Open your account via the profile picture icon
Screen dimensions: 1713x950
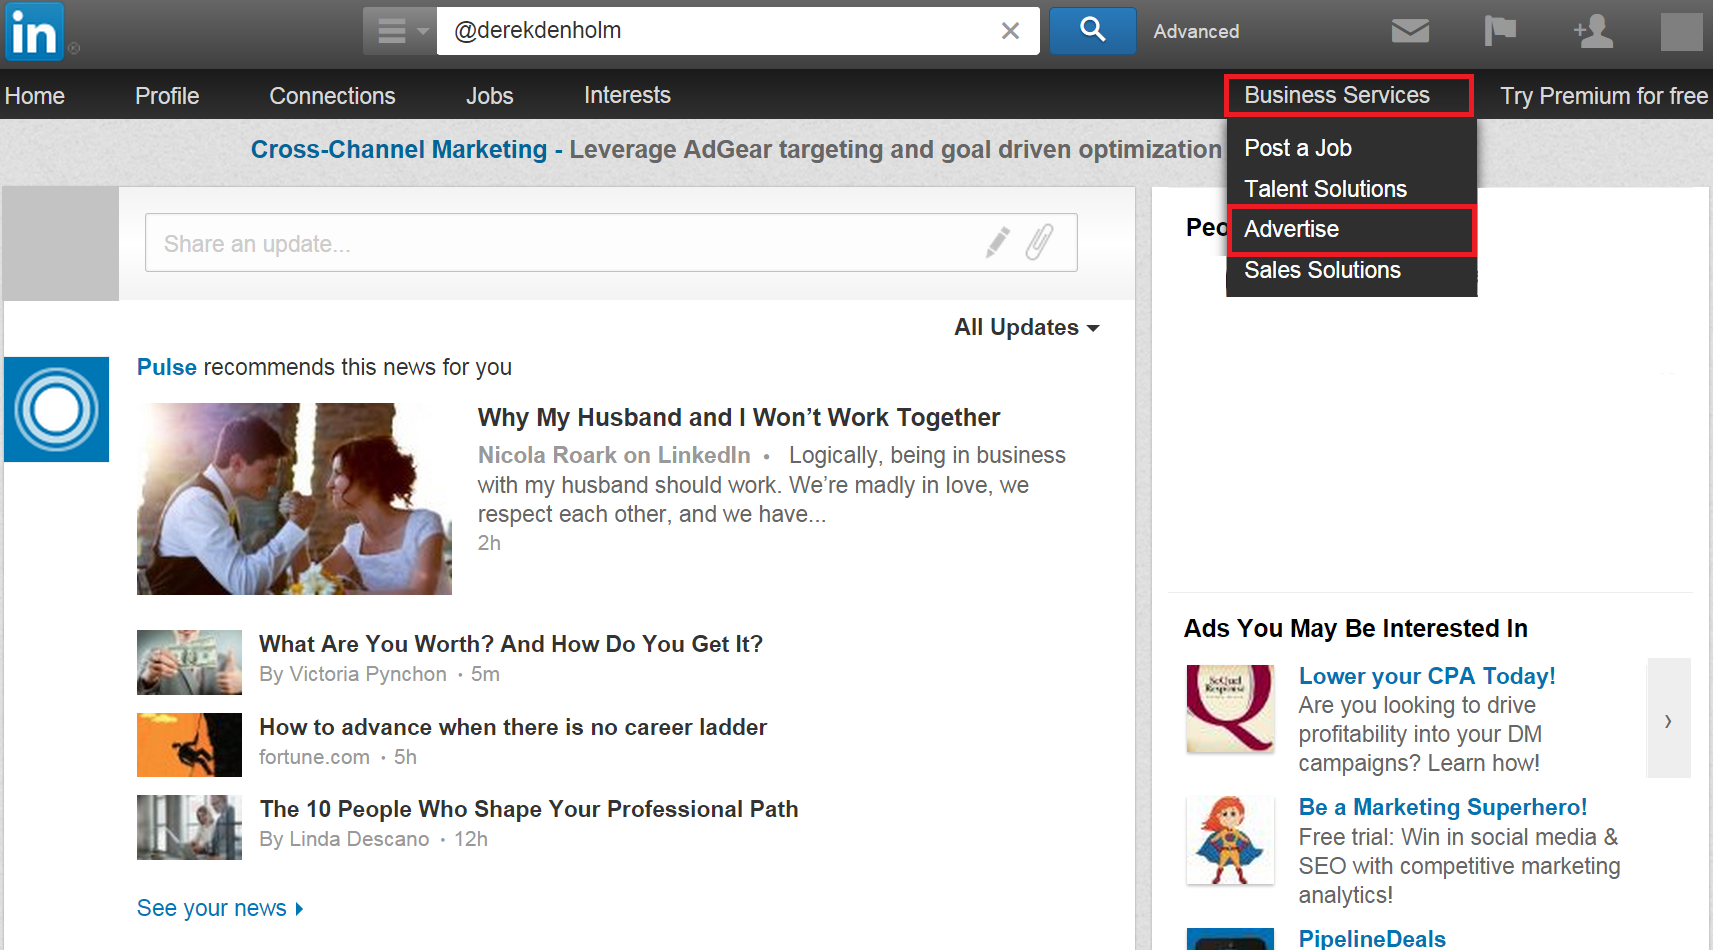[x=1681, y=31]
